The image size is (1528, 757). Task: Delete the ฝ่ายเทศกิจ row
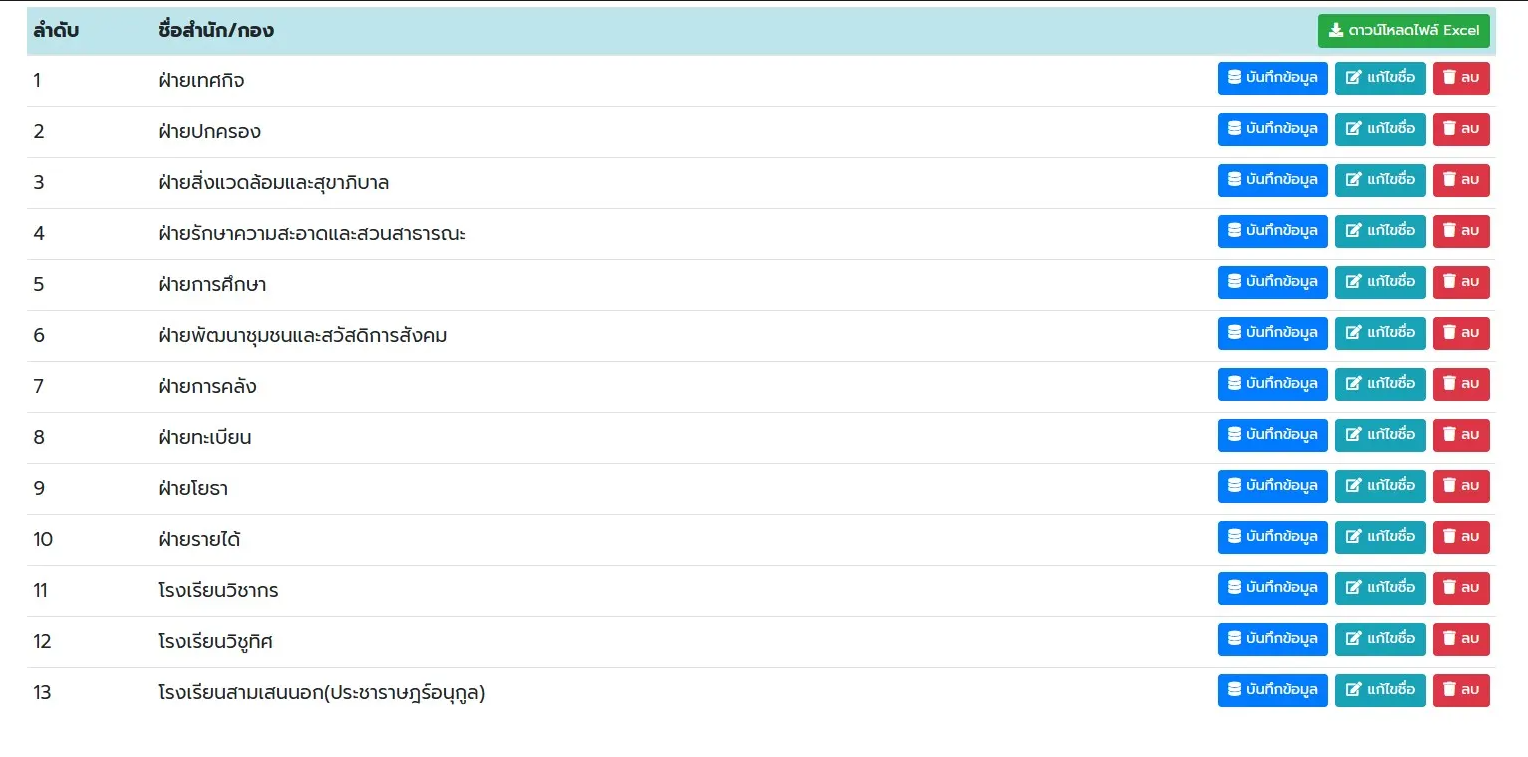coord(1461,78)
